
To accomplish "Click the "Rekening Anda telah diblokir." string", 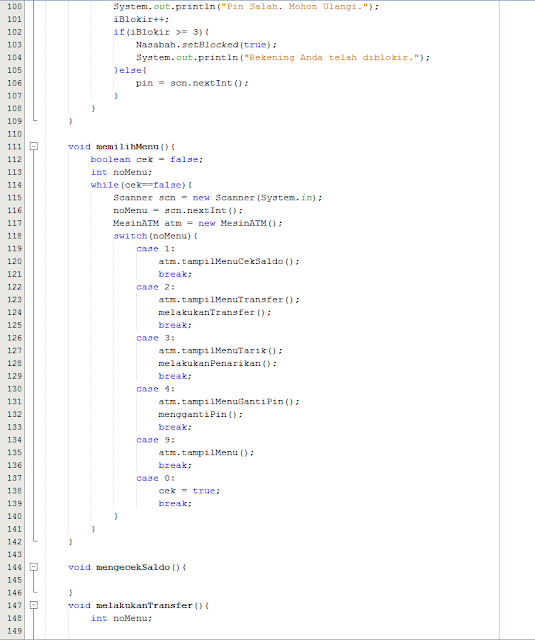I will click(x=331, y=58).
